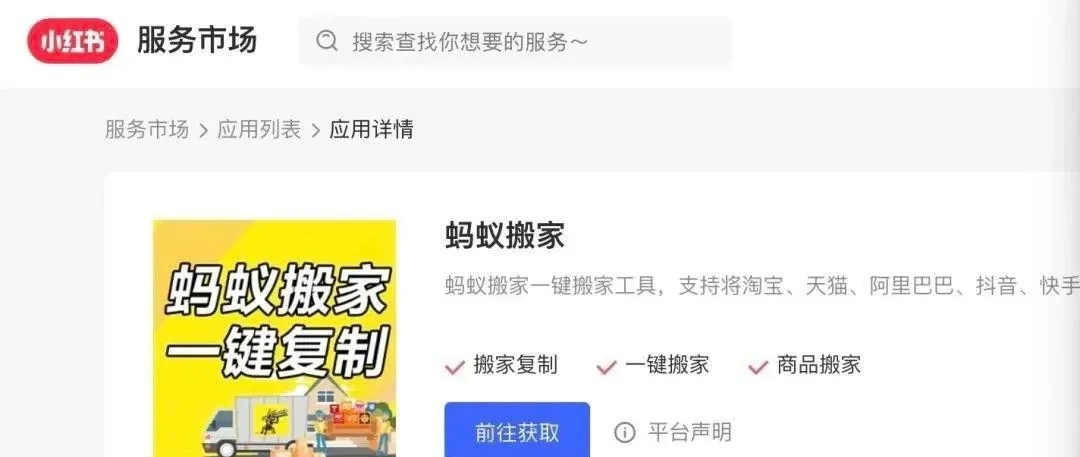1080x457 pixels.
Task: Open the 平台声明 text link
Action: pyautogui.click(x=689, y=433)
